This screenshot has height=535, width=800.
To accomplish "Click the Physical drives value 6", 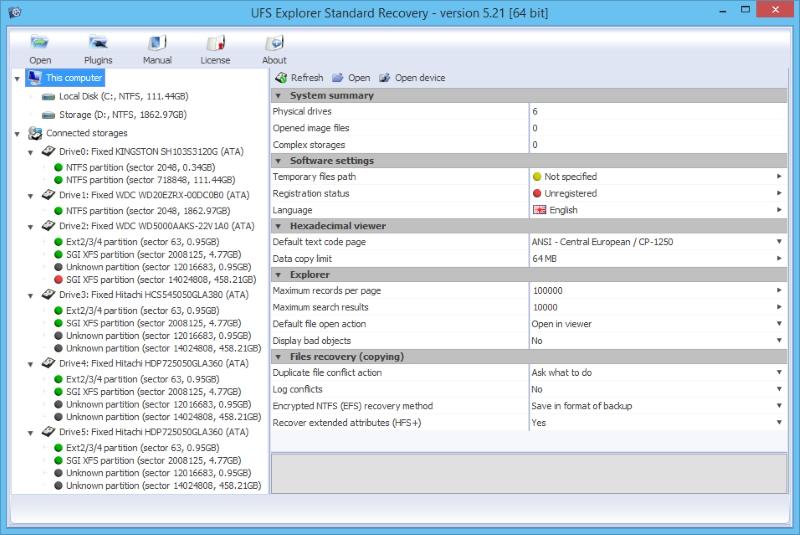I will pos(535,111).
